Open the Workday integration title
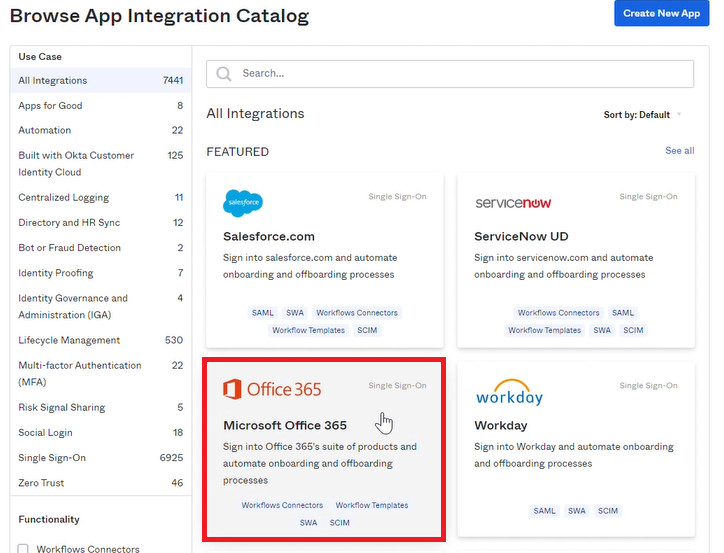This screenshot has width=724, height=553. [501, 425]
